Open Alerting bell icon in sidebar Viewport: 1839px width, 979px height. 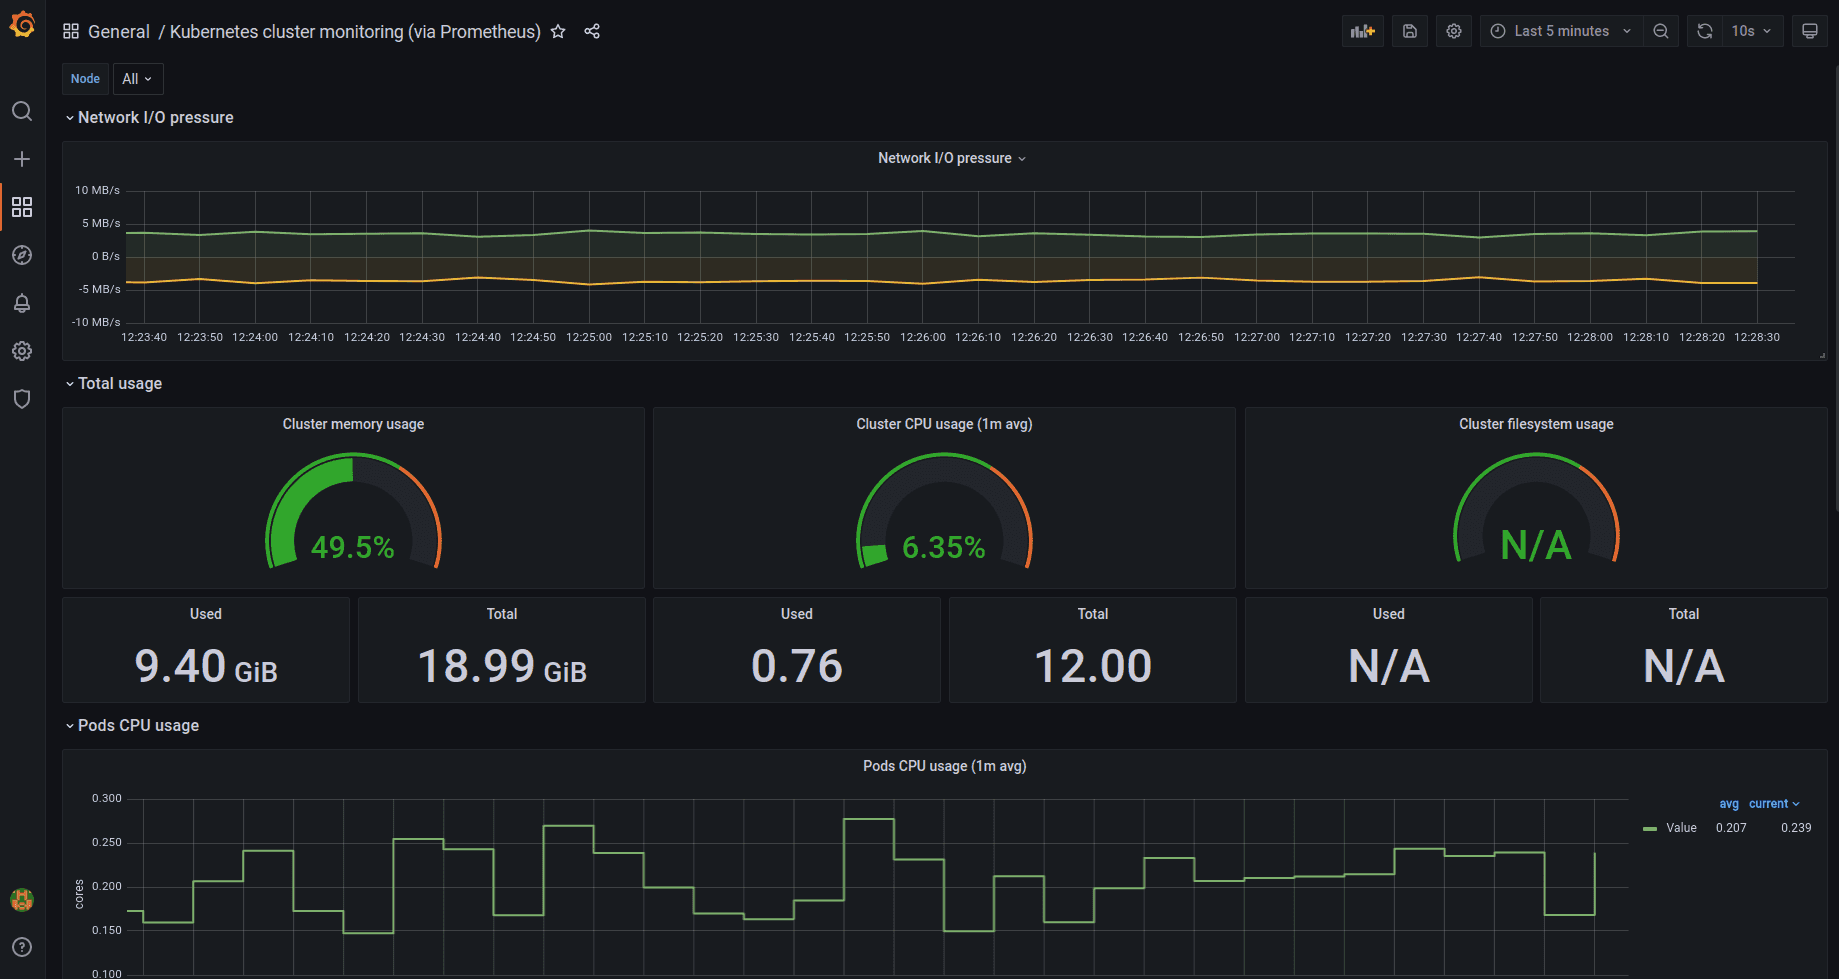coord(22,303)
